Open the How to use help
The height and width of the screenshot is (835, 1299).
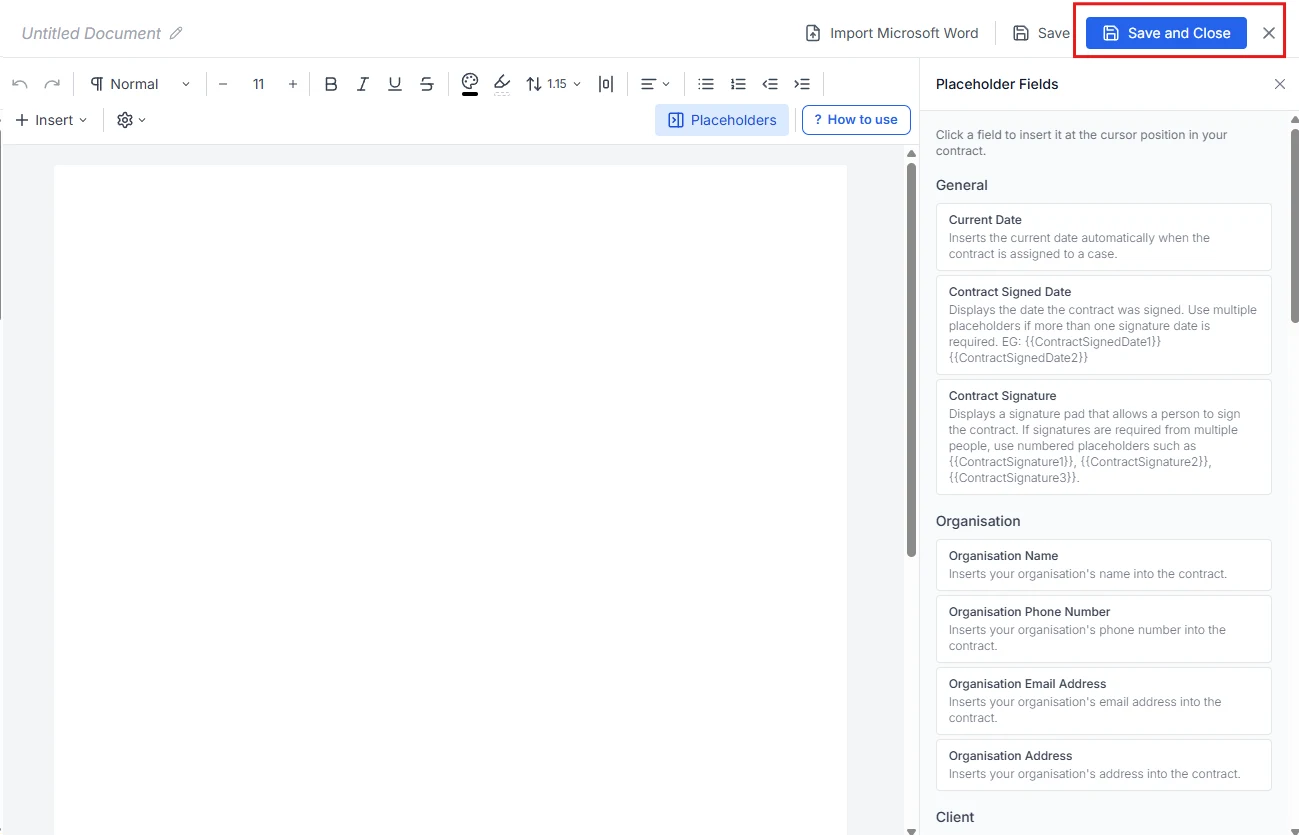pyautogui.click(x=856, y=120)
